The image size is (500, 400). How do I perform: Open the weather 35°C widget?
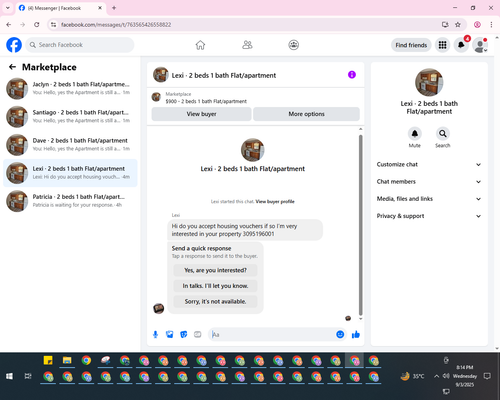(413, 376)
